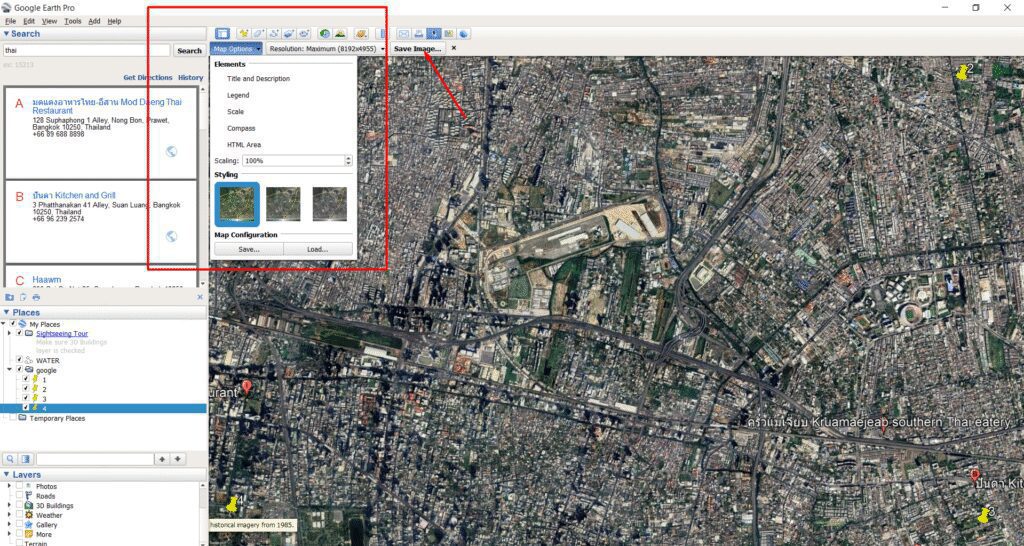Click Save under Map Configuration

pyautogui.click(x=249, y=249)
